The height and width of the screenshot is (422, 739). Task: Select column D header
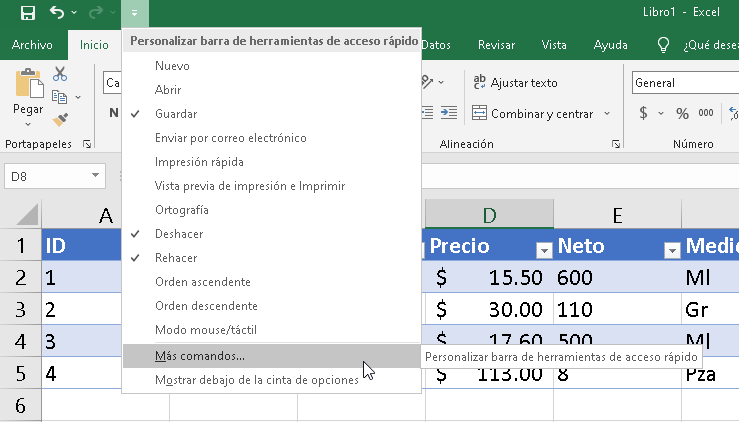tap(489, 215)
